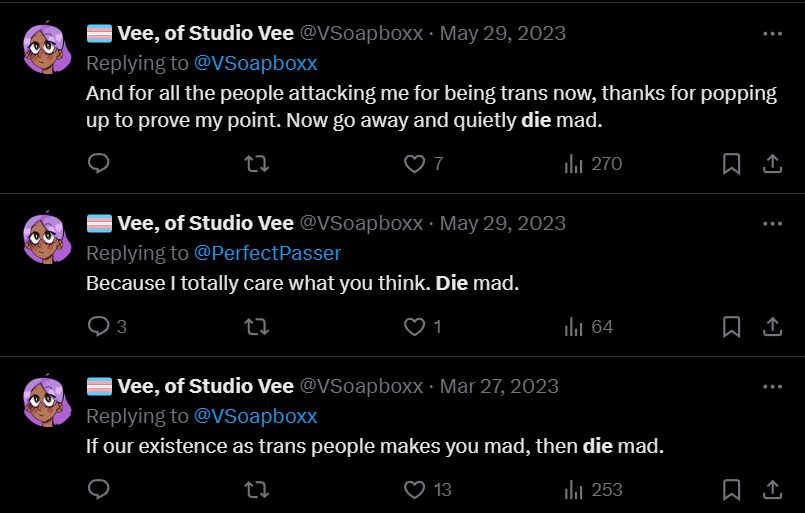Like the tweet with 13 likes

[414, 490]
